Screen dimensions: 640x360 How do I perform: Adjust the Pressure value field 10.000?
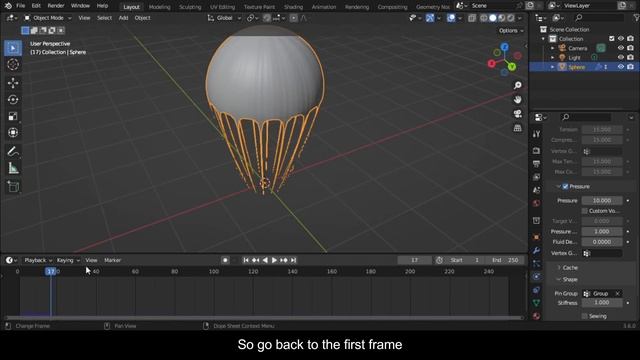coord(602,200)
